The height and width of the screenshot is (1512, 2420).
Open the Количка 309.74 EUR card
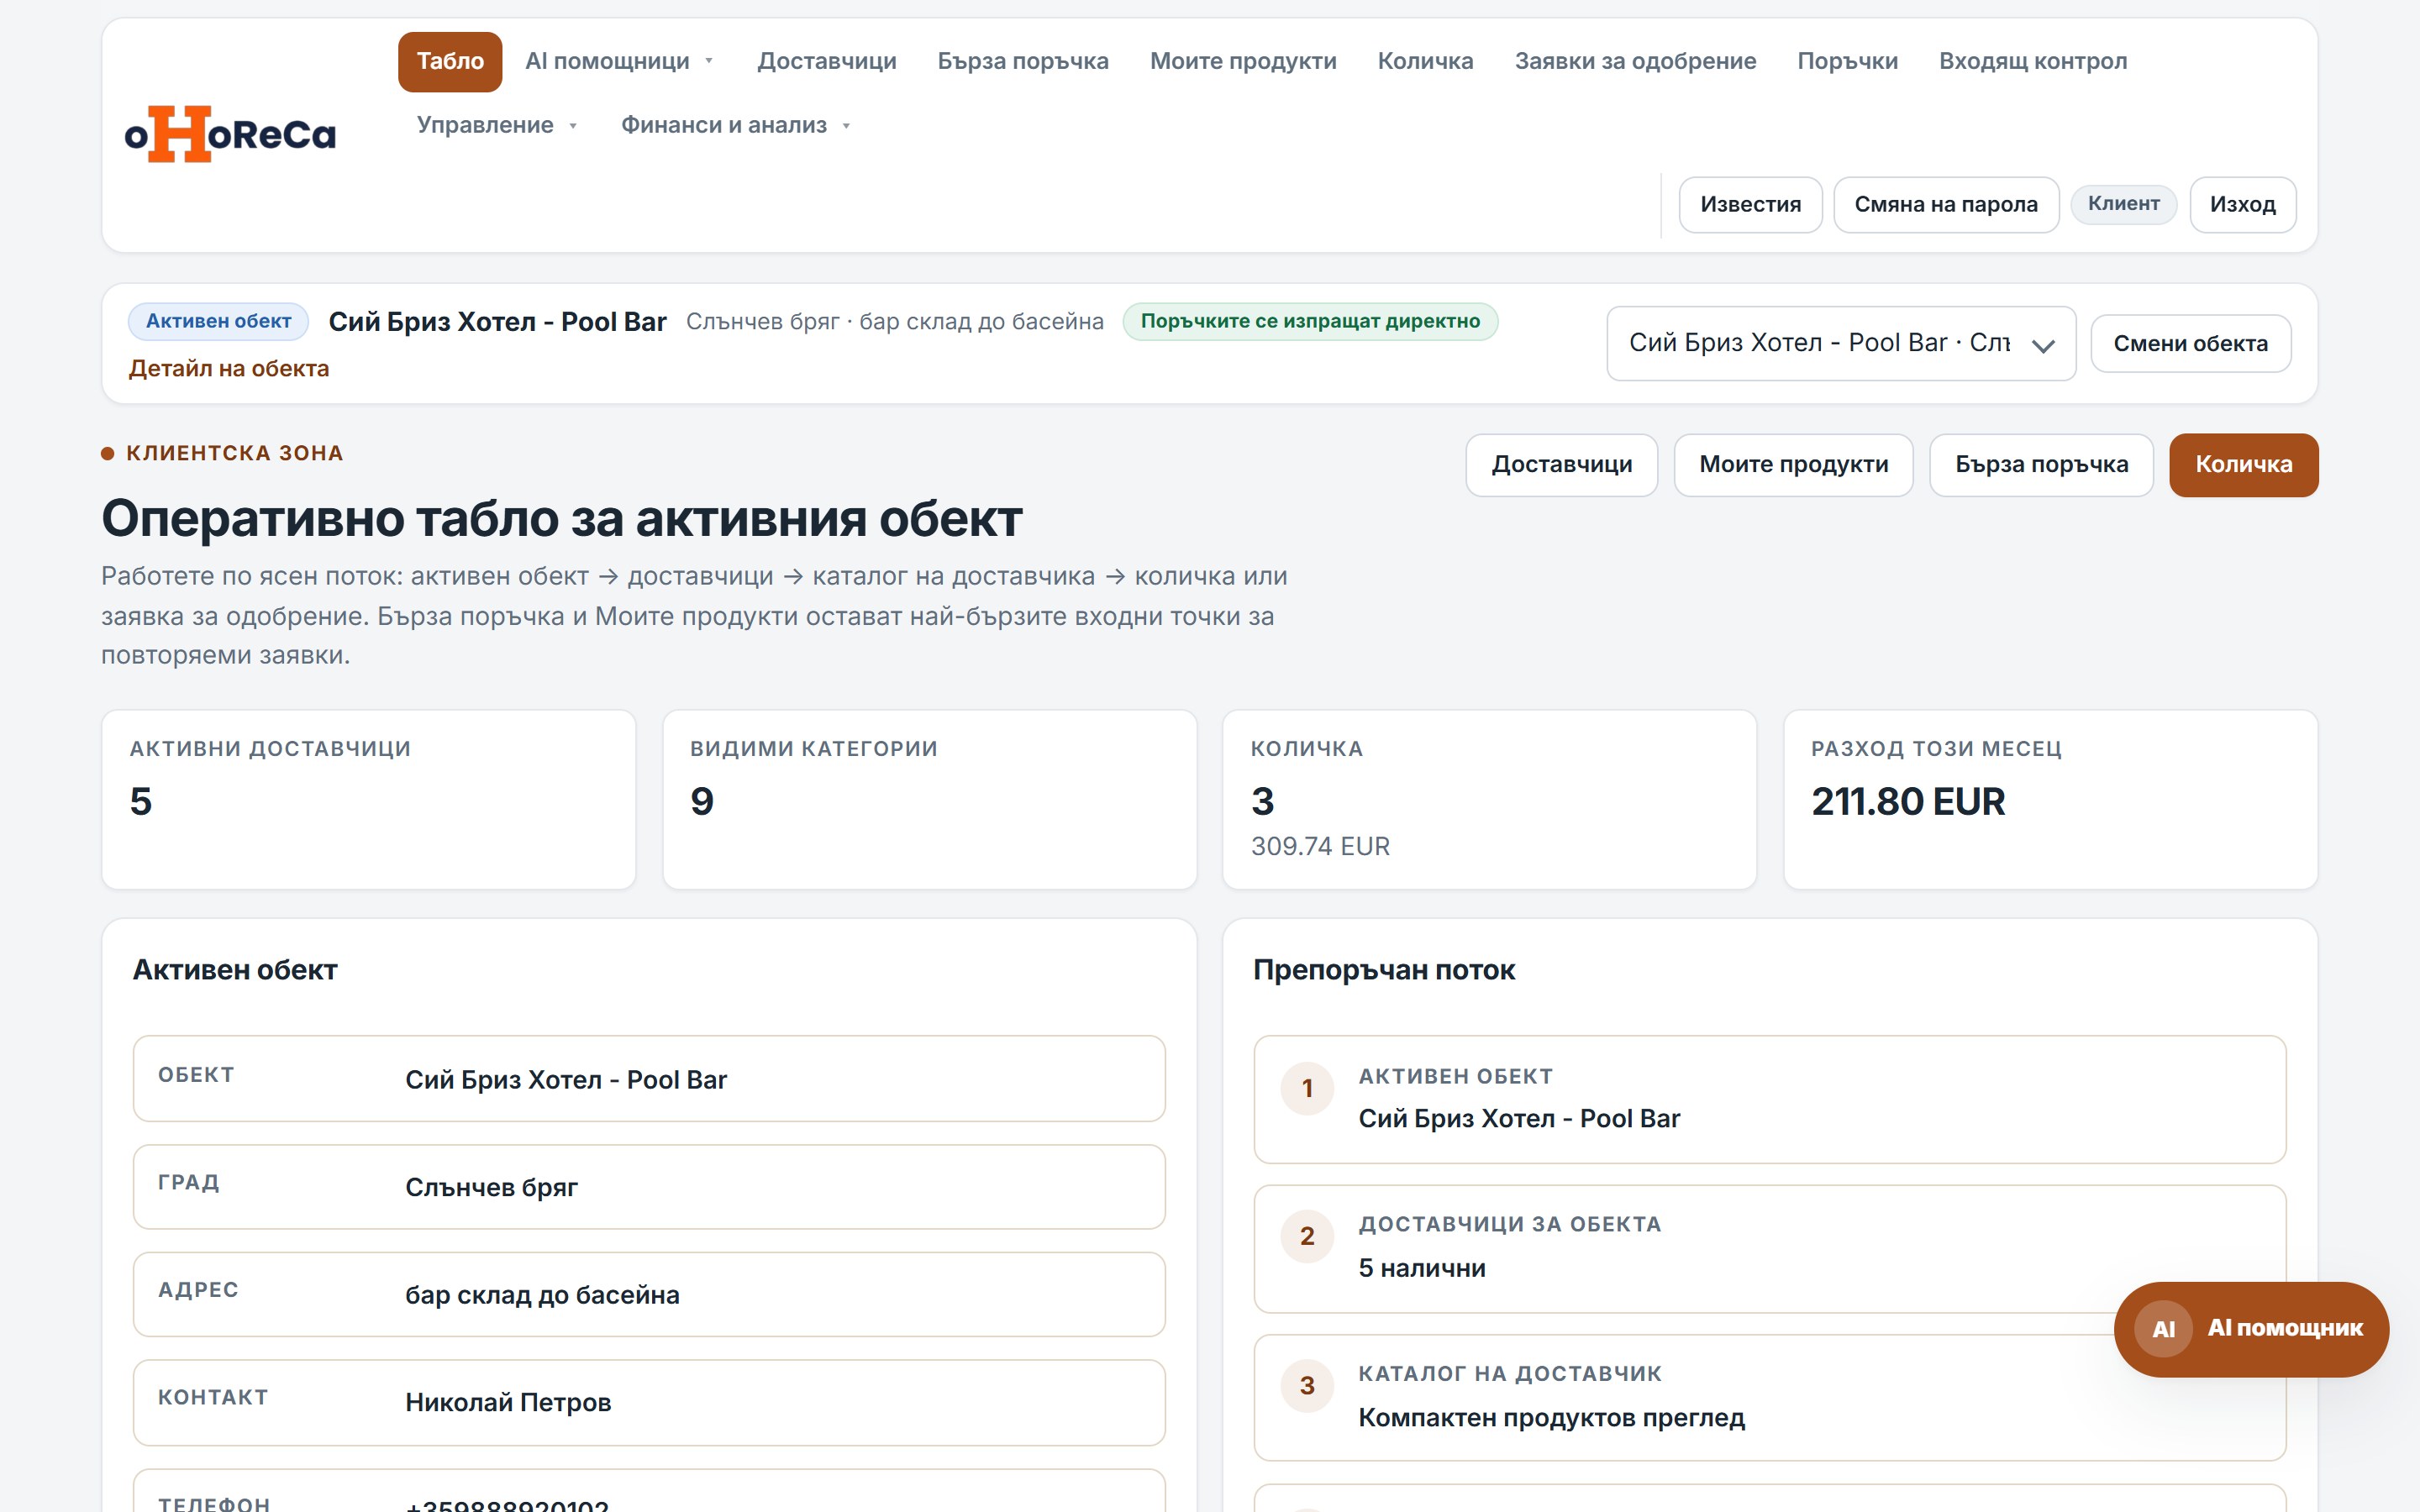point(1489,800)
